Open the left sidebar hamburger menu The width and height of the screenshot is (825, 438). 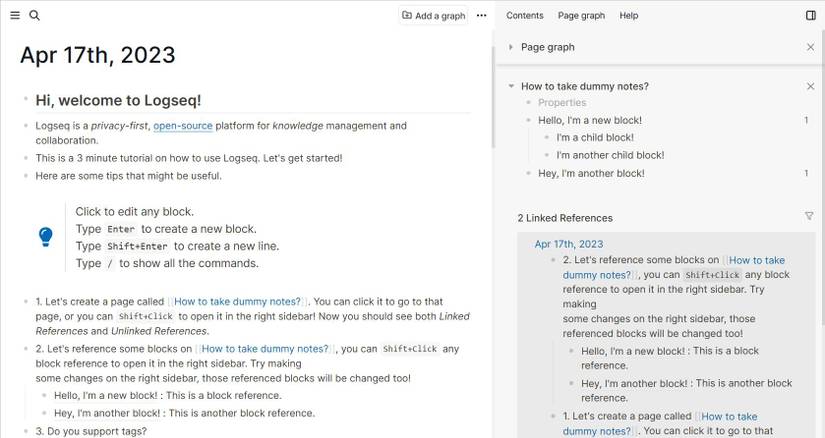click(15, 15)
